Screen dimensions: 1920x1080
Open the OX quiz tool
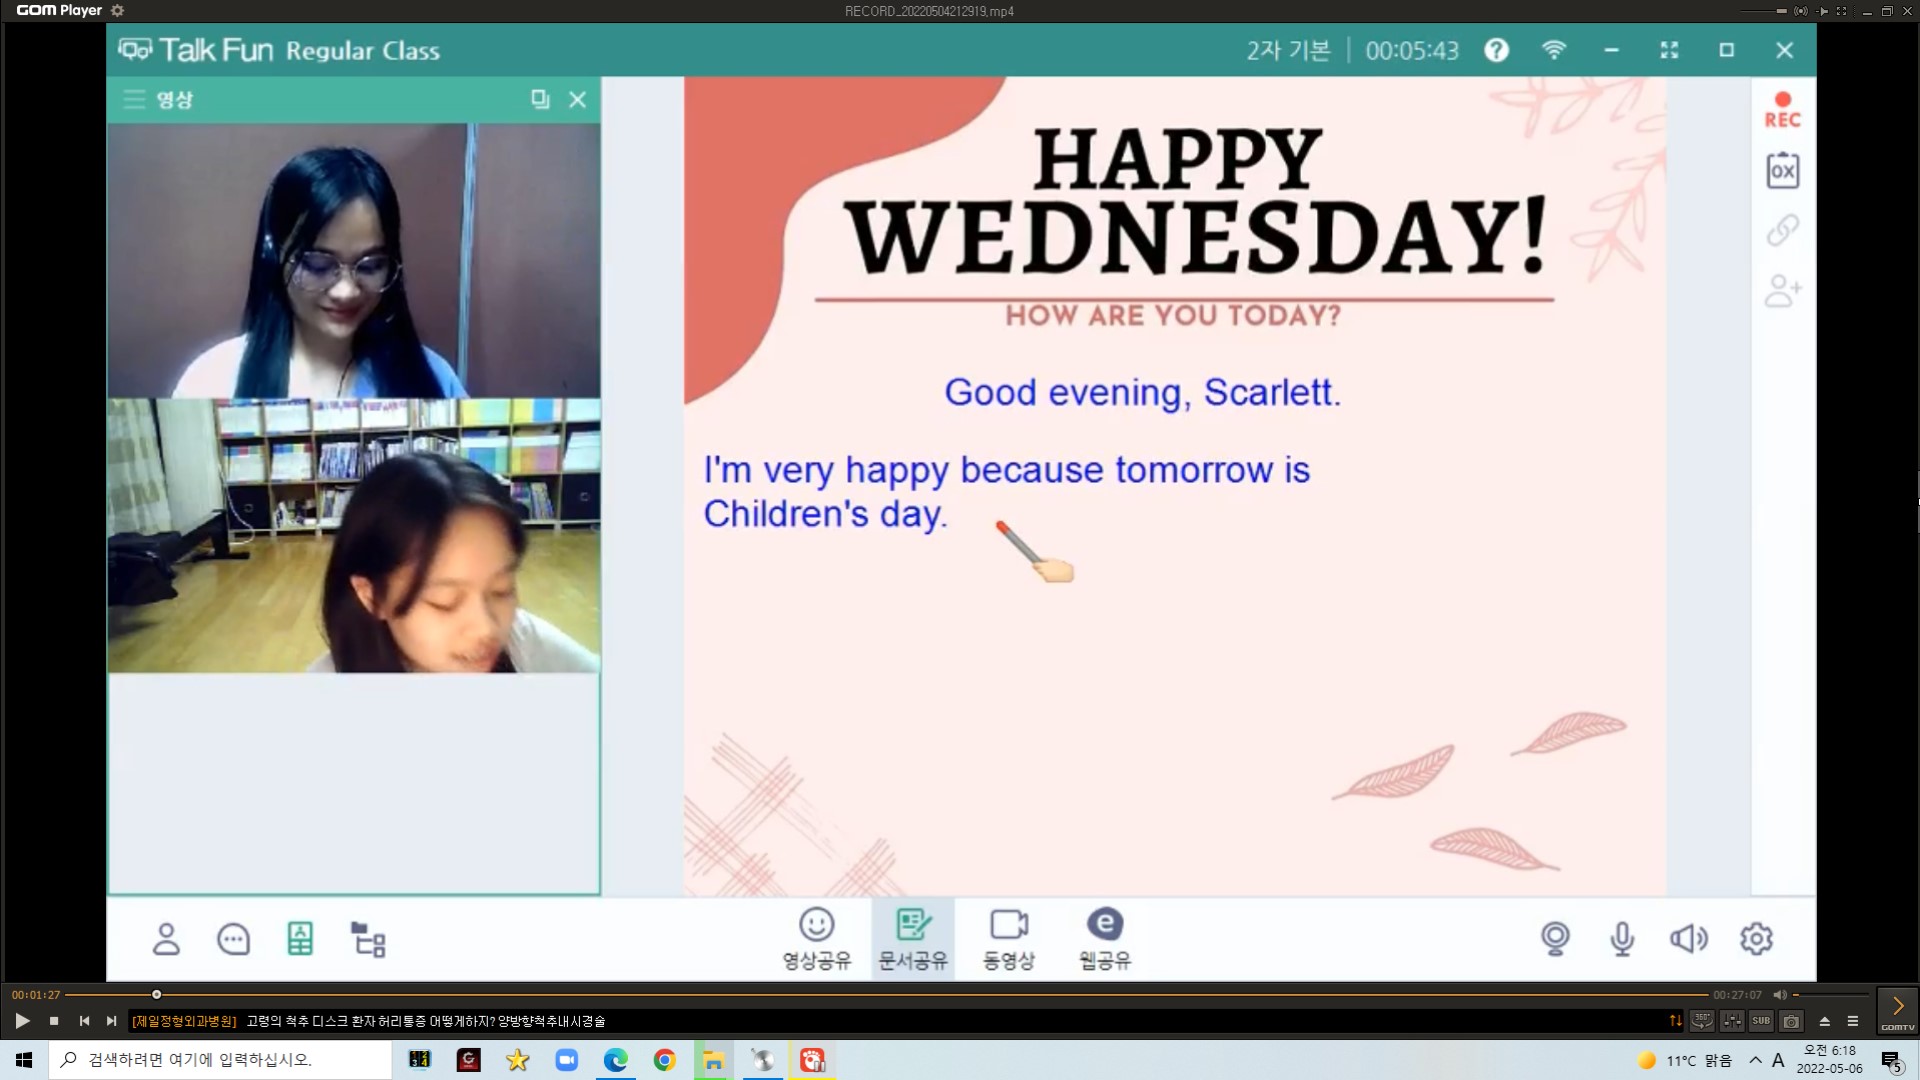(x=1782, y=171)
